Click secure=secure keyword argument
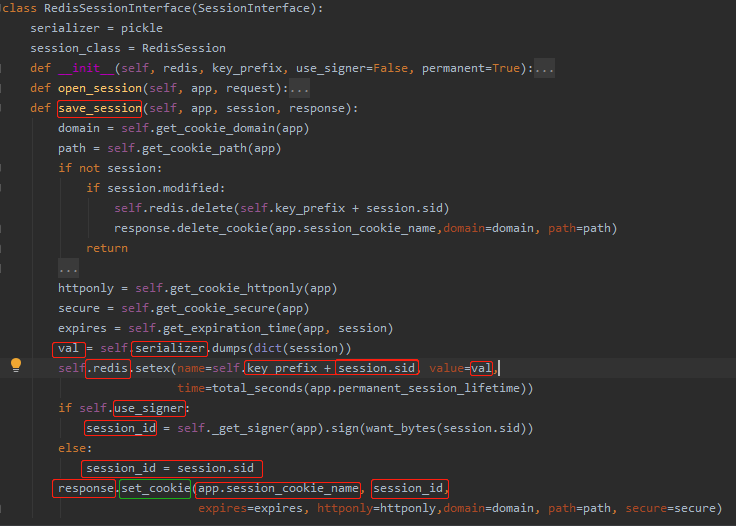The image size is (736, 526). coord(670,509)
